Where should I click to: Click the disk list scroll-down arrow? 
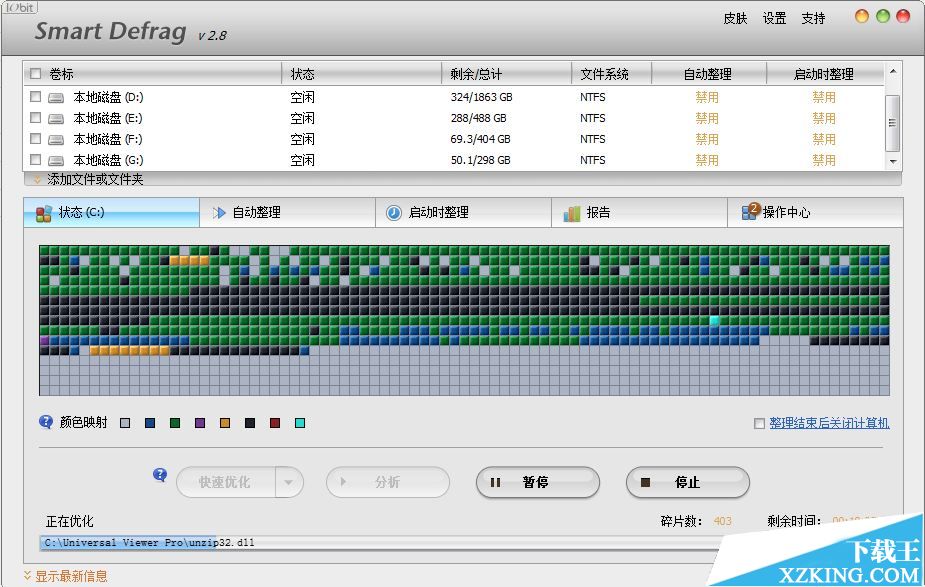click(x=893, y=161)
